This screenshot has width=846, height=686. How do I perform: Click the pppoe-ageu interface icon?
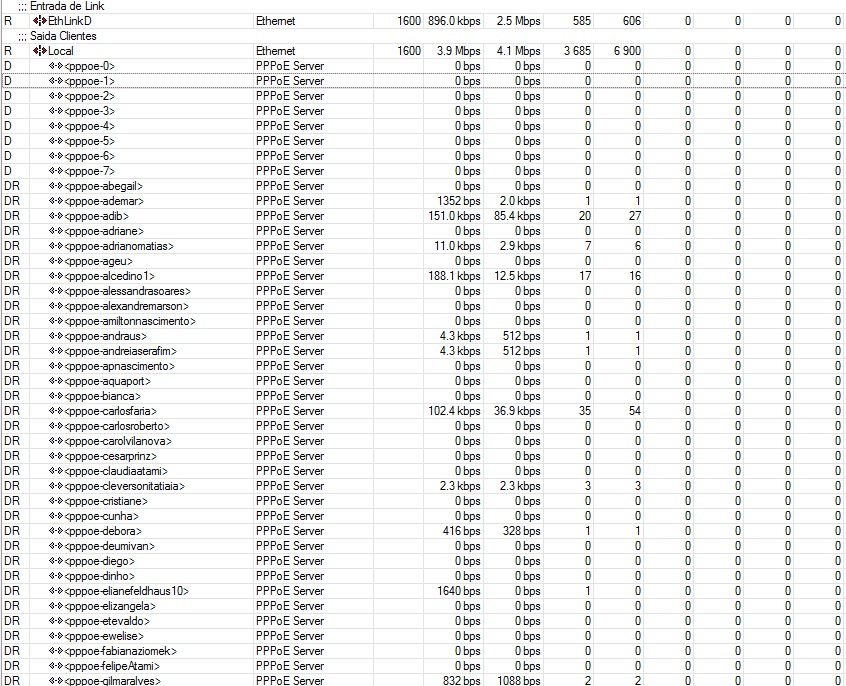click(56, 261)
